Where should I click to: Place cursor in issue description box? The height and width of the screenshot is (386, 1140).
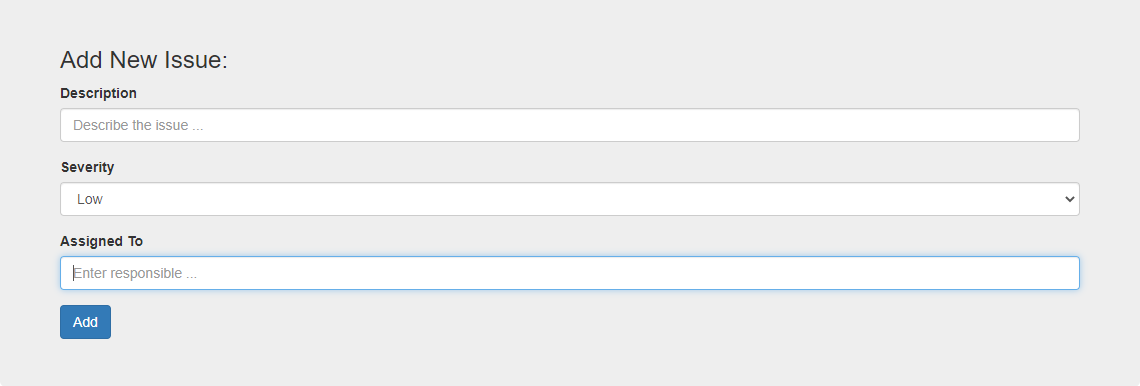(x=569, y=125)
